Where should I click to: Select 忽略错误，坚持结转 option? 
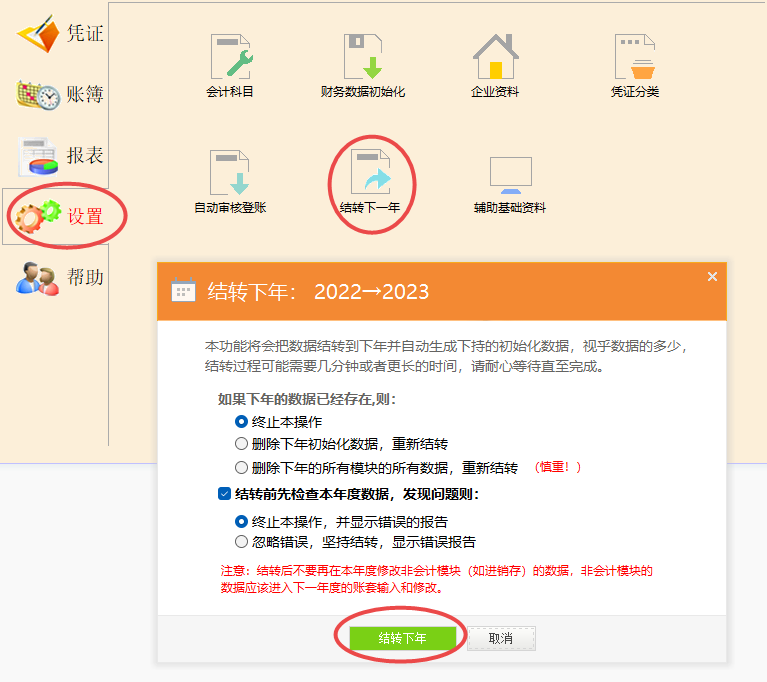356,542
